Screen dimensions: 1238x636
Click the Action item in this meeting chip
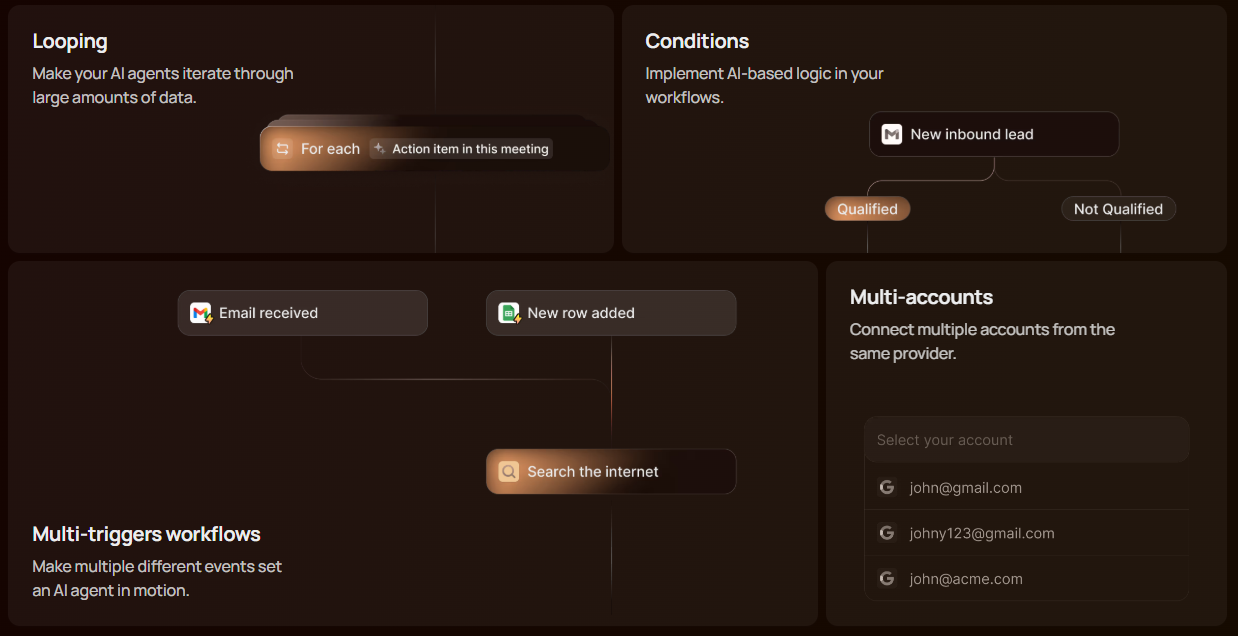[461, 149]
